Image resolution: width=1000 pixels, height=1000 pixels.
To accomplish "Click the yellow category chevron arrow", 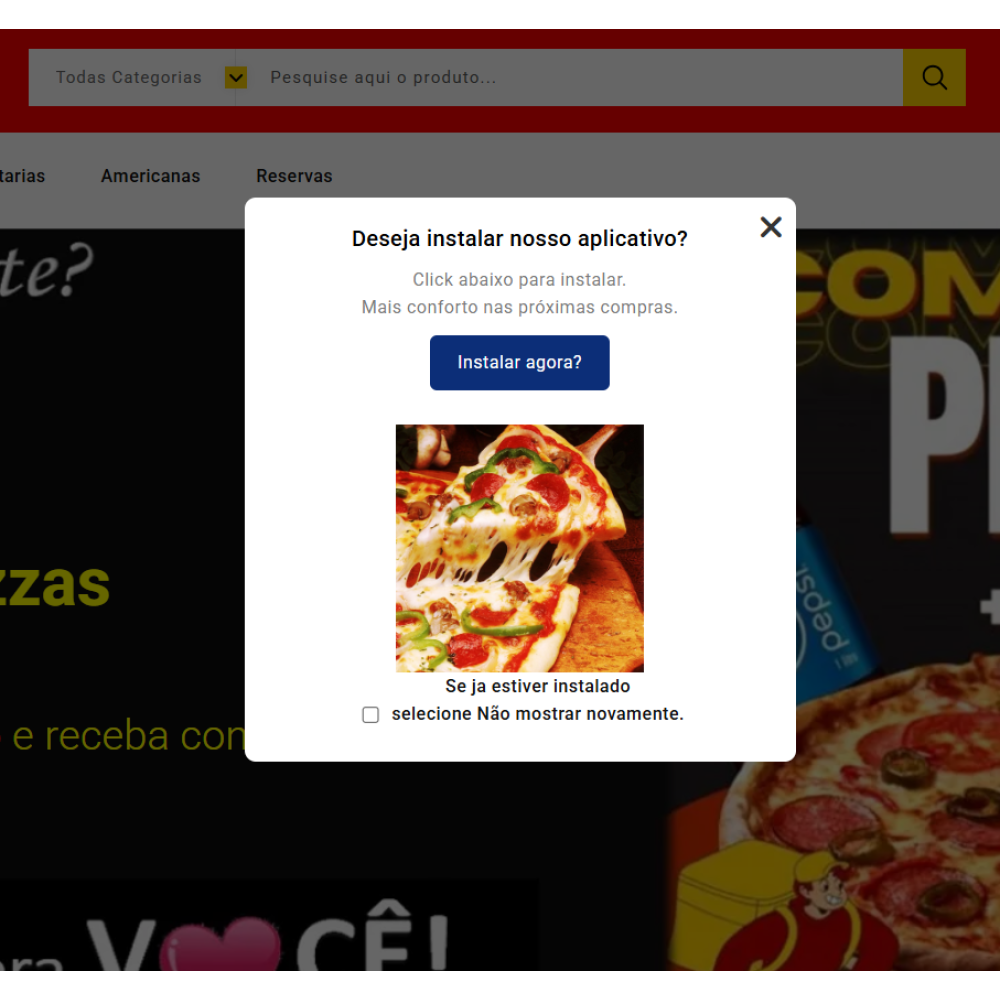I will coord(236,78).
